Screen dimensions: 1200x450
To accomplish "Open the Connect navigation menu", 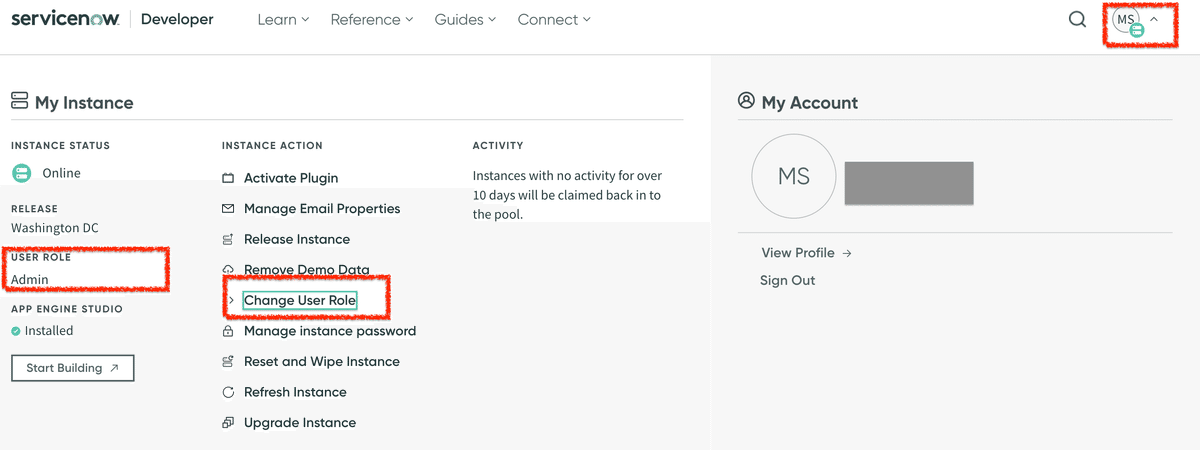I will (554, 19).
